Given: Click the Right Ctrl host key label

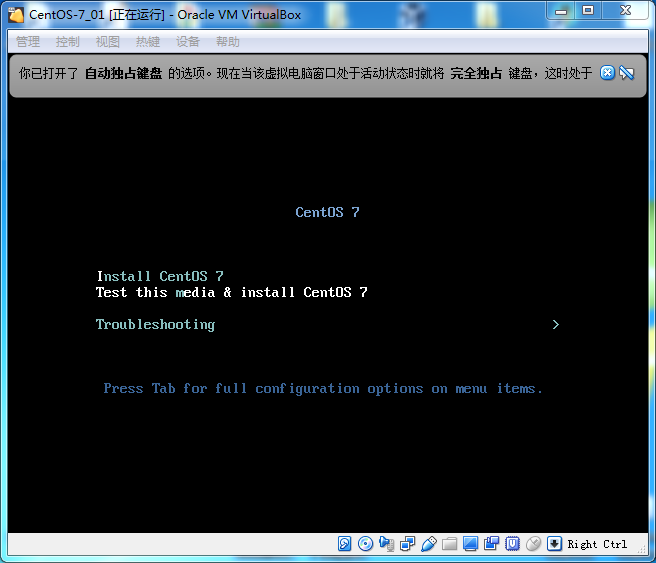Looking at the screenshot, I should [597, 544].
